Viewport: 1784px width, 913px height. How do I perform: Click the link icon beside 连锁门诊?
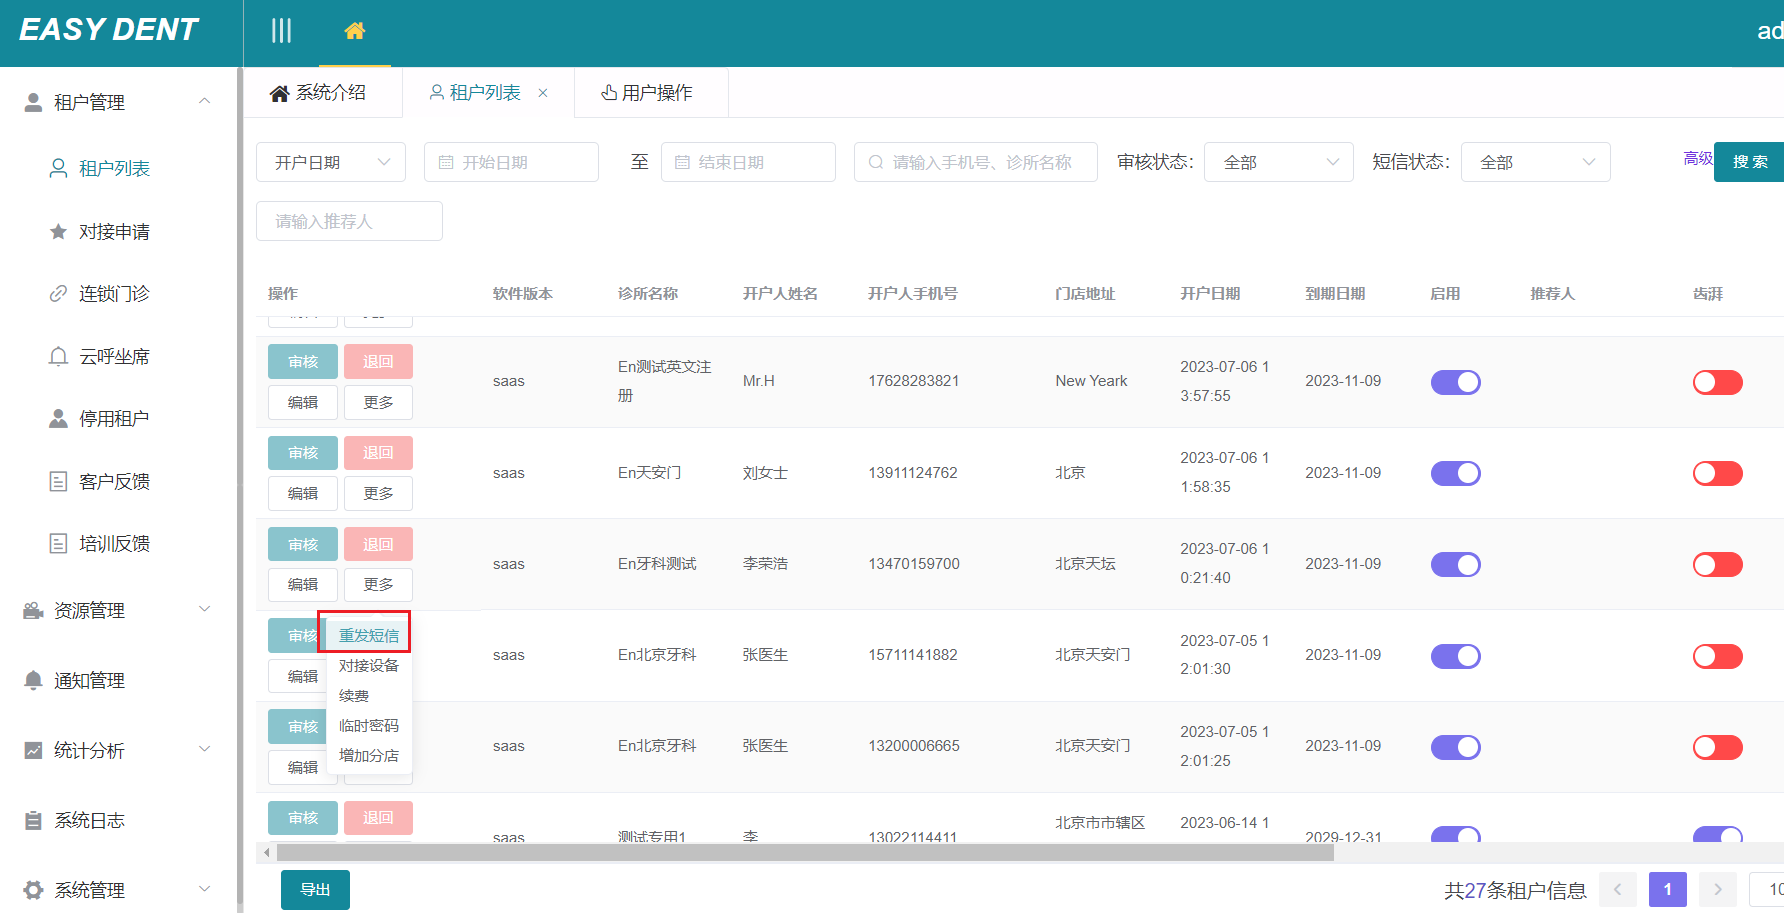[x=59, y=293]
